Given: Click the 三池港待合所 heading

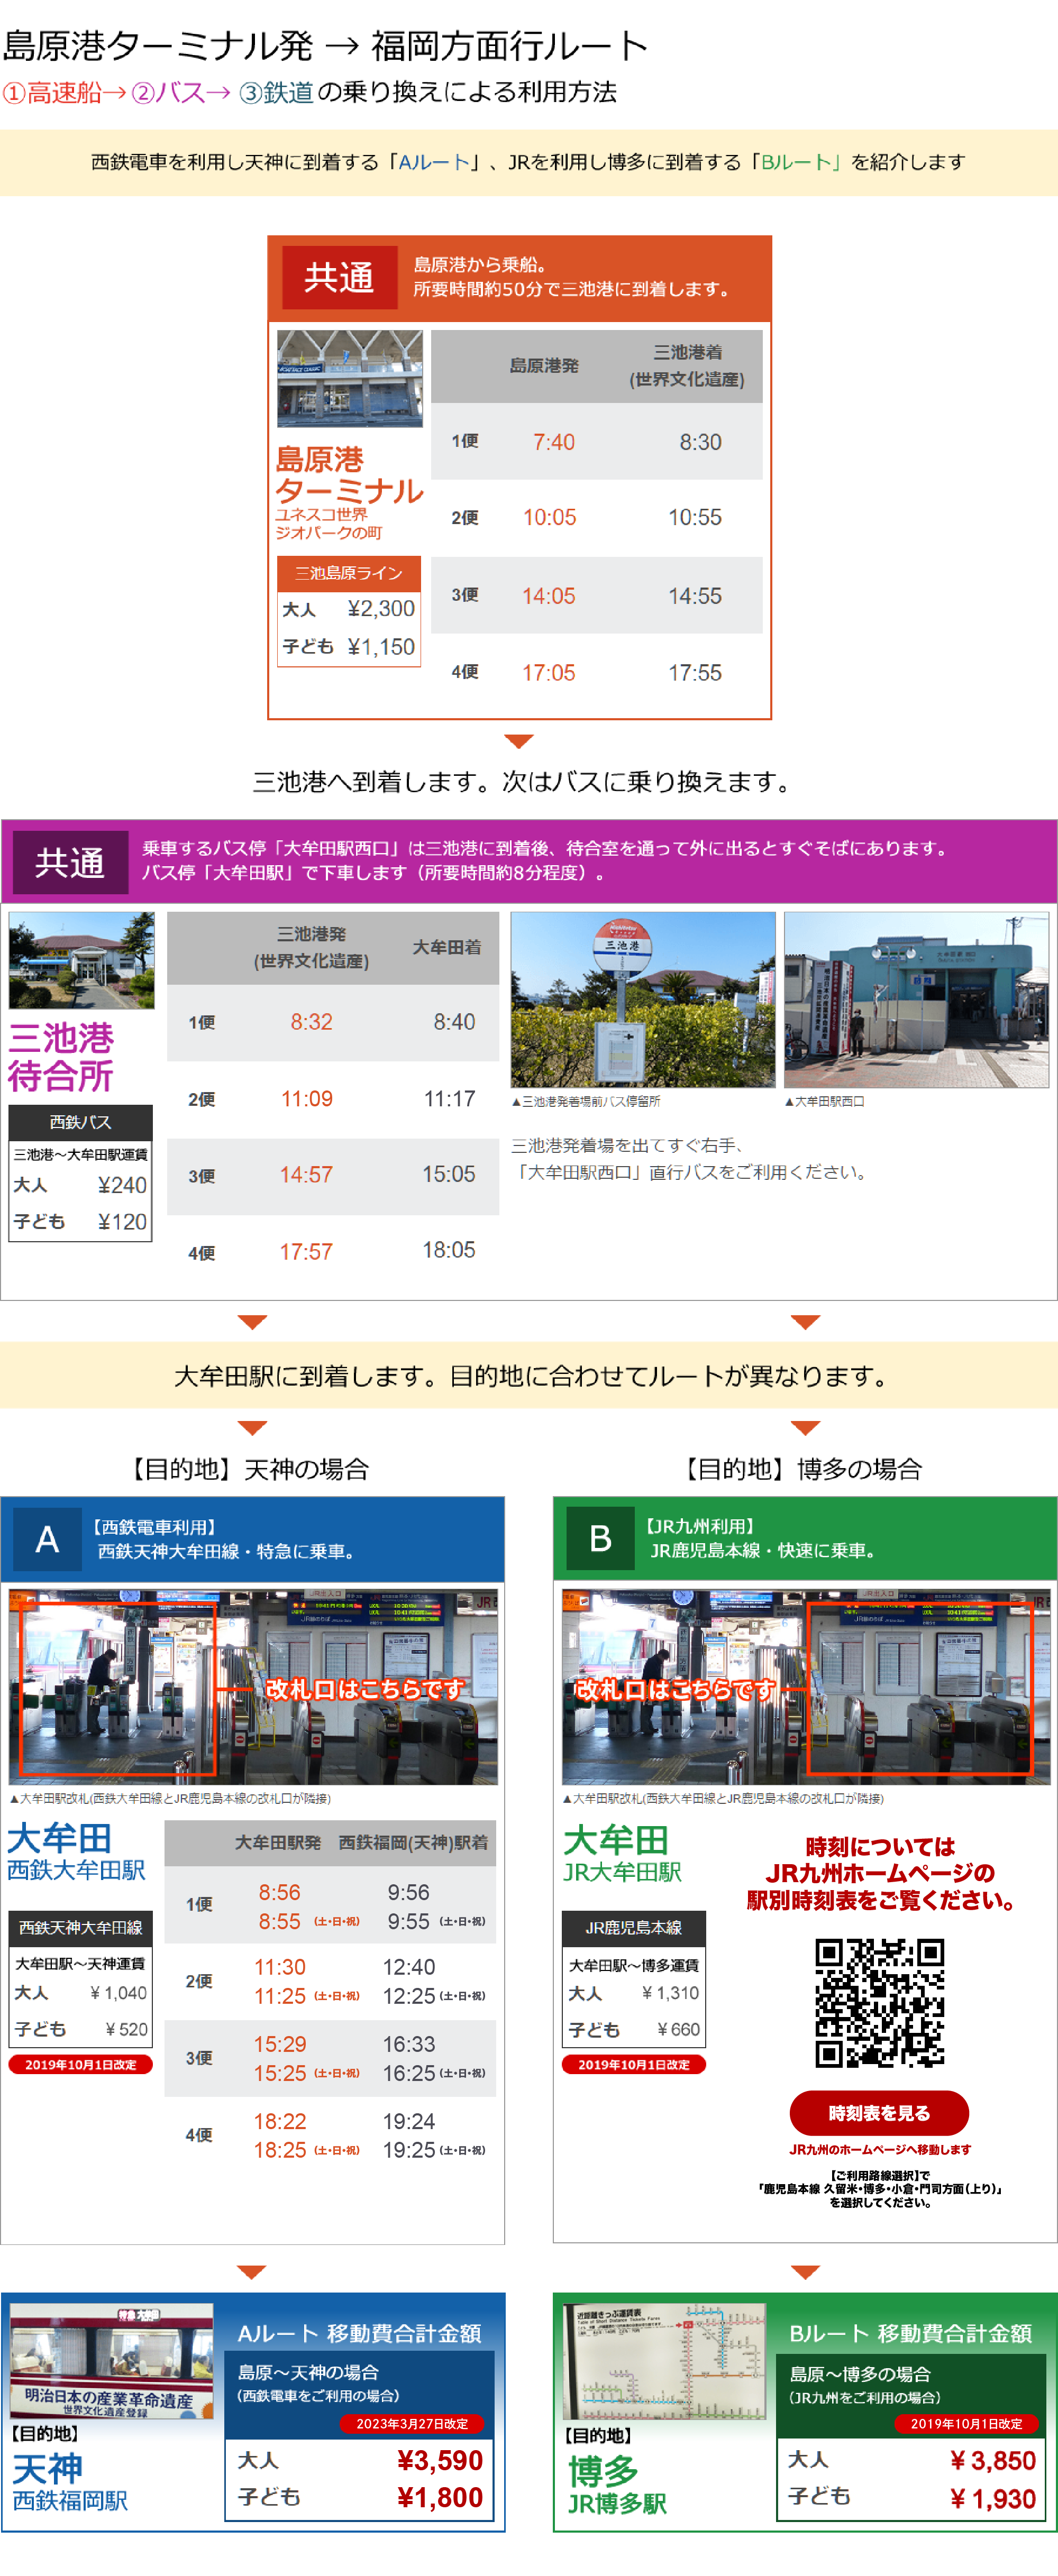Looking at the screenshot, I should (61, 1057).
